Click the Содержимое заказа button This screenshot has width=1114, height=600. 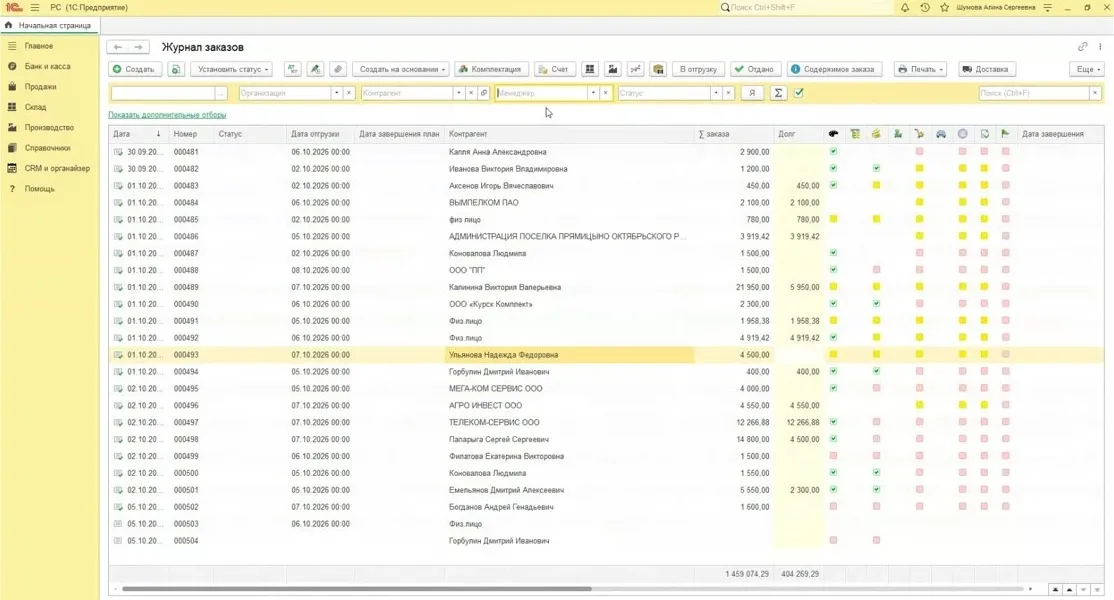[x=835, y=69]
